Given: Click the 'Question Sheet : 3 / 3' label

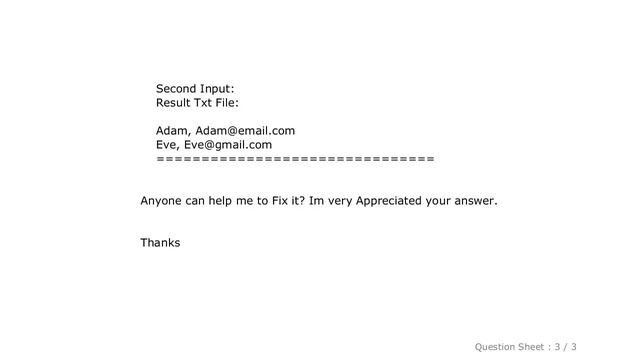Looking at the screenshot, I should tap(525, 347).
